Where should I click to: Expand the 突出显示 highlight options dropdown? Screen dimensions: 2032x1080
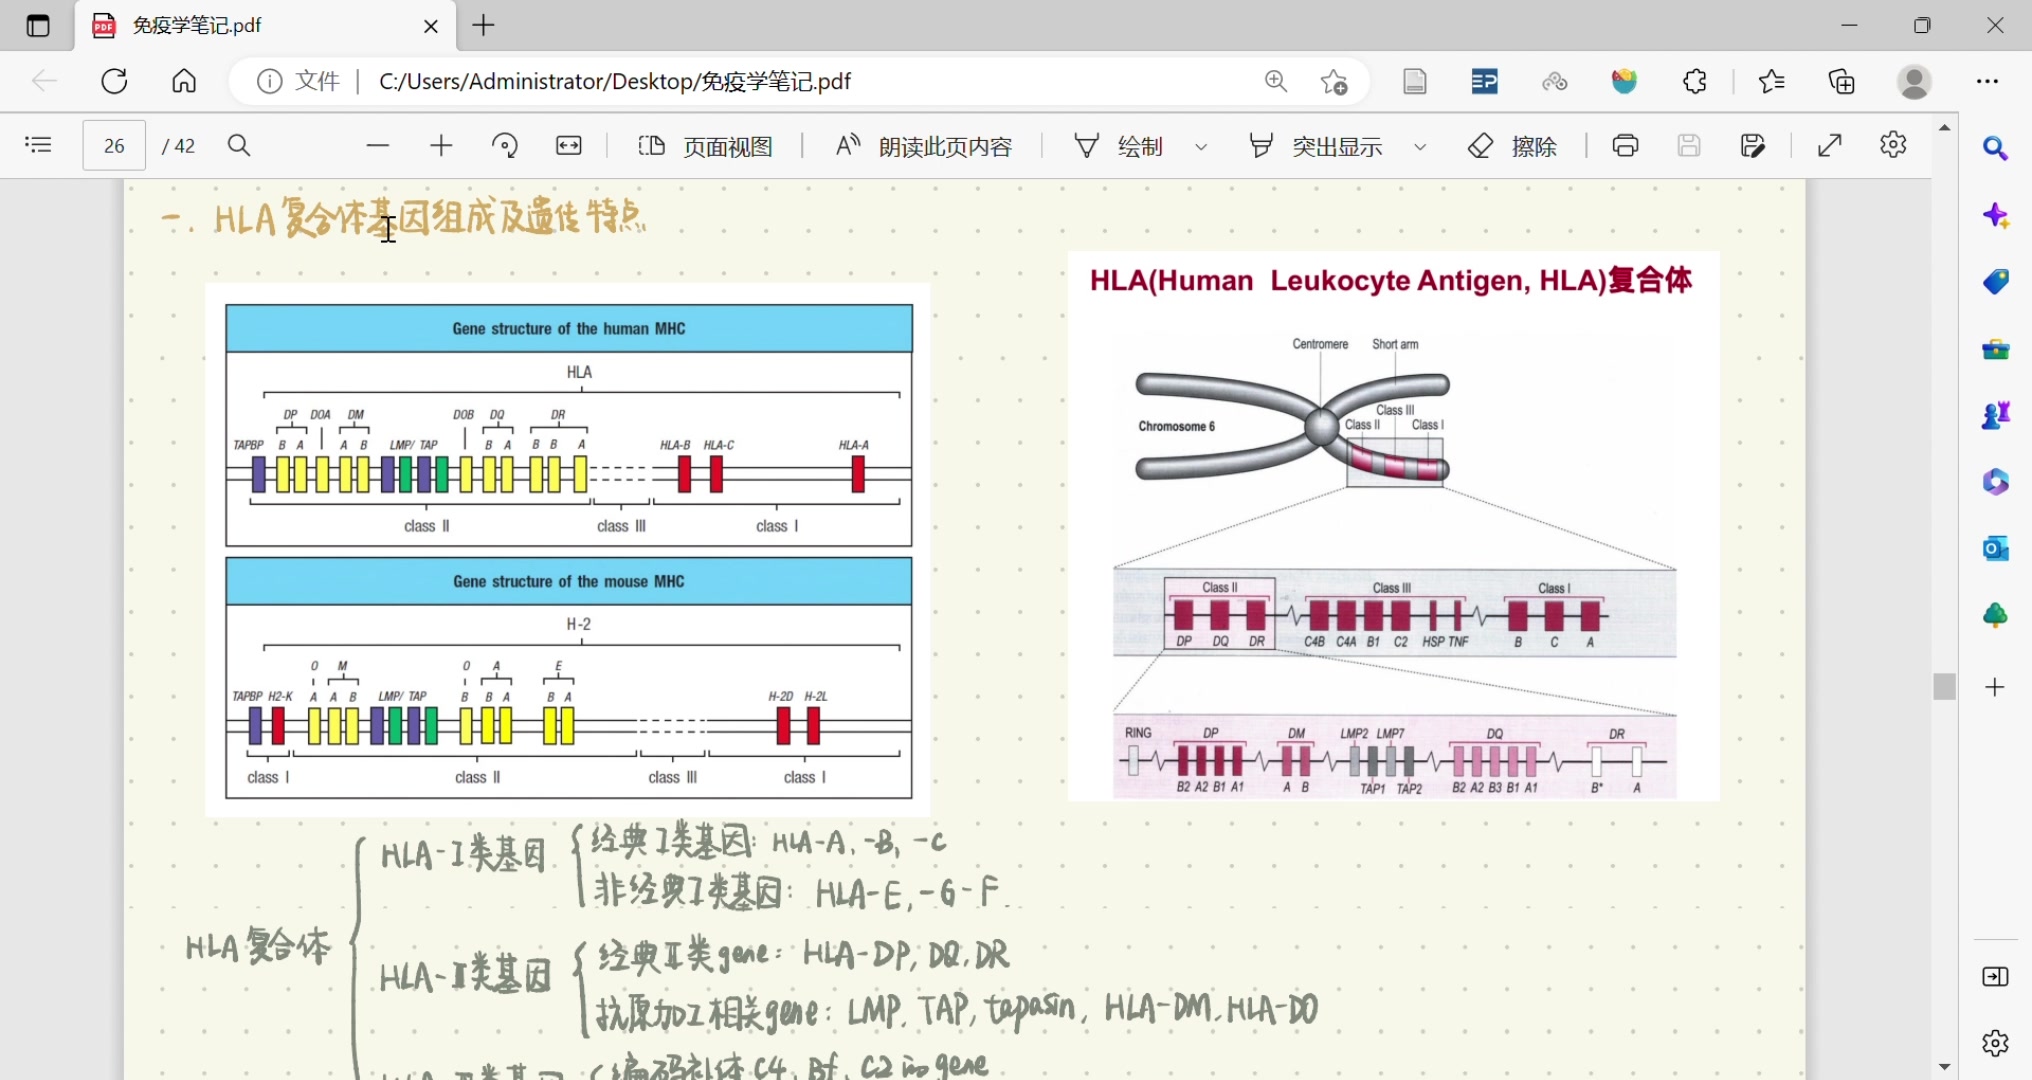point(1420,147)
